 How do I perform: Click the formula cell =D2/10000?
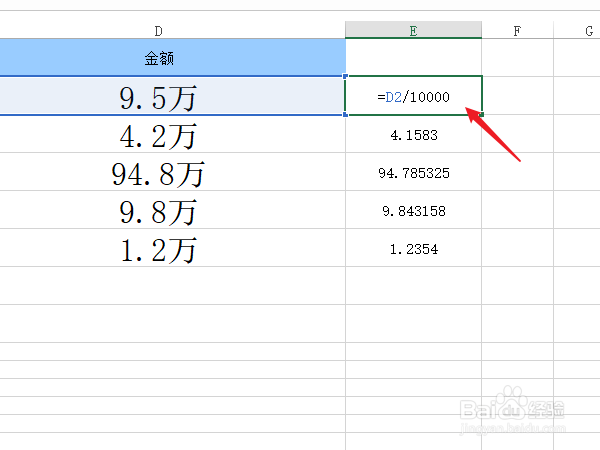[x=413, y=96]
